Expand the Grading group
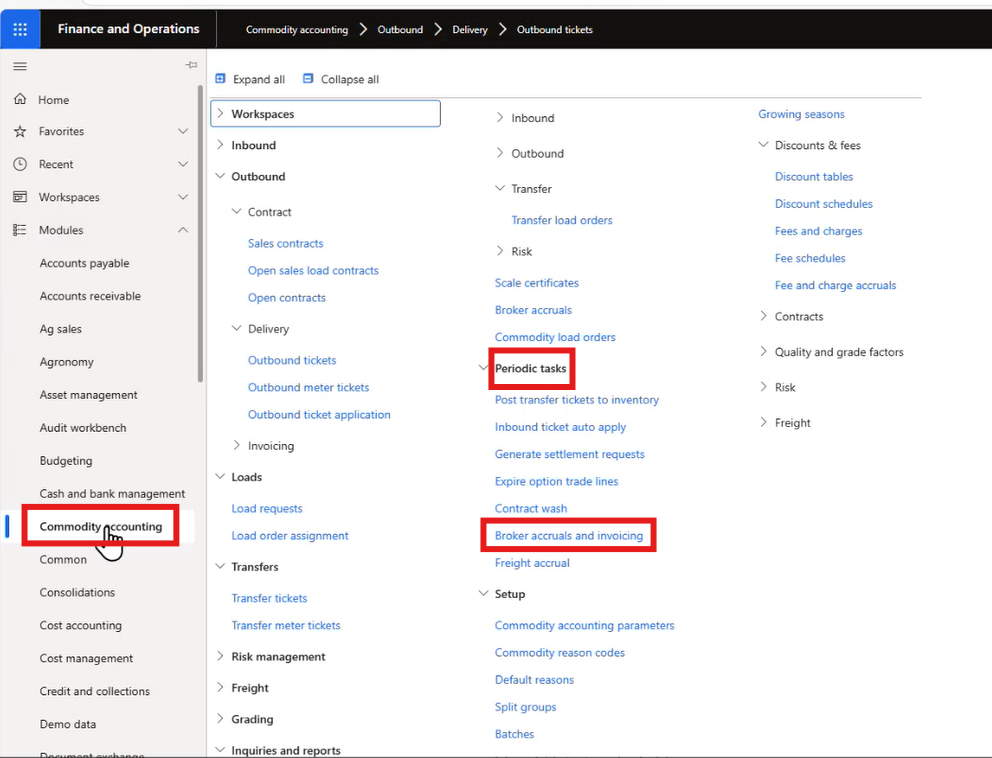Viewport: 992px width, 758px height. (x=220, y=719)
